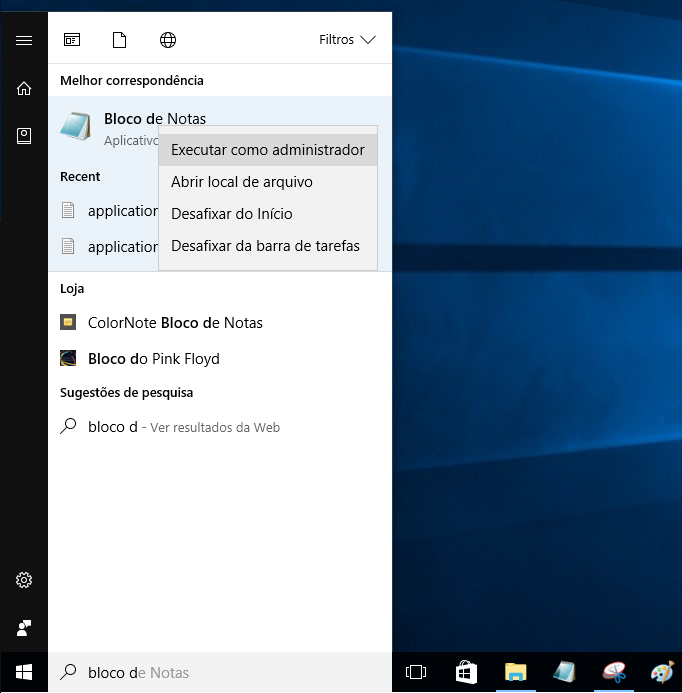This screenshot has width=682, height=693.
Task: Open Task View on the taskbar
Action: point(416,672)
